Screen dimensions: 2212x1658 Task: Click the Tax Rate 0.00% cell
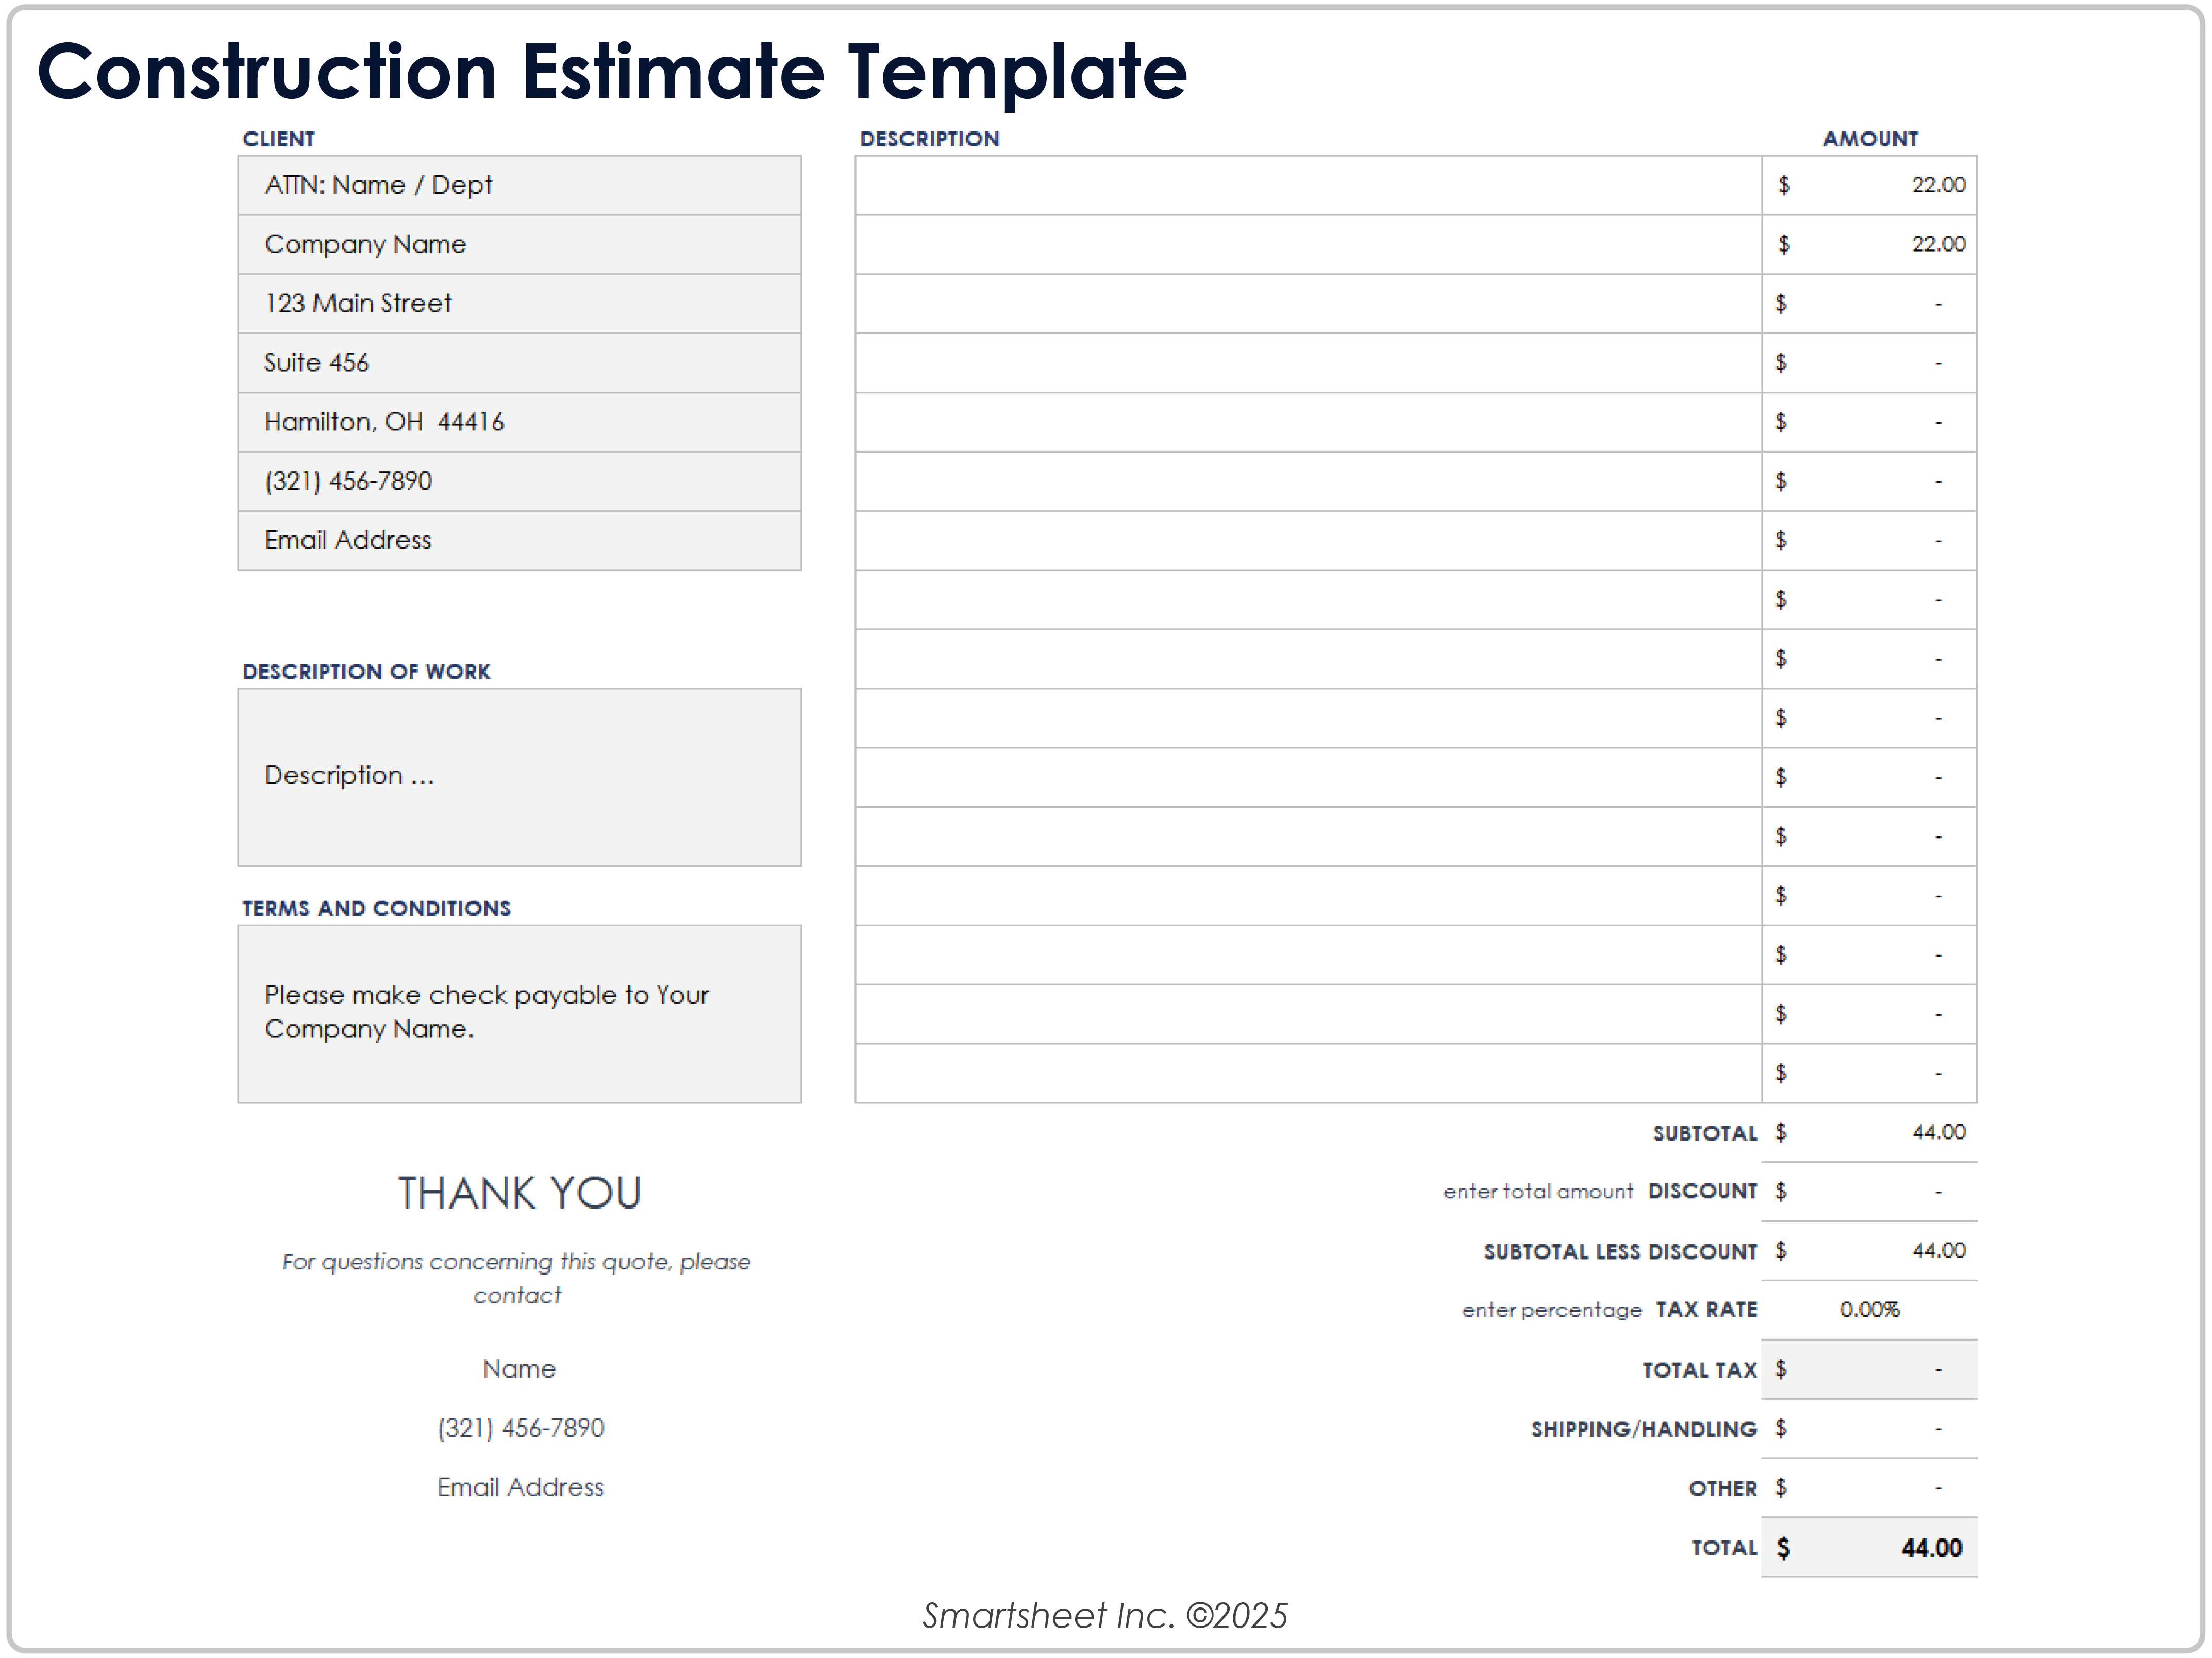[x=1868, y=1309]
